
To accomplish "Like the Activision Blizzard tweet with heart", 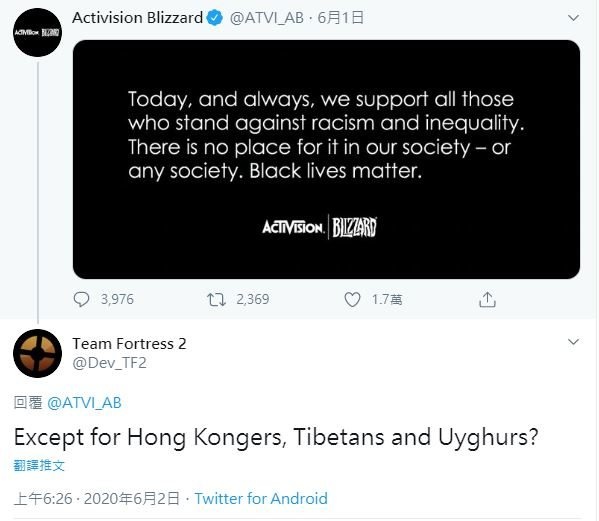I will pyautogui.click(x=352, y=299).
